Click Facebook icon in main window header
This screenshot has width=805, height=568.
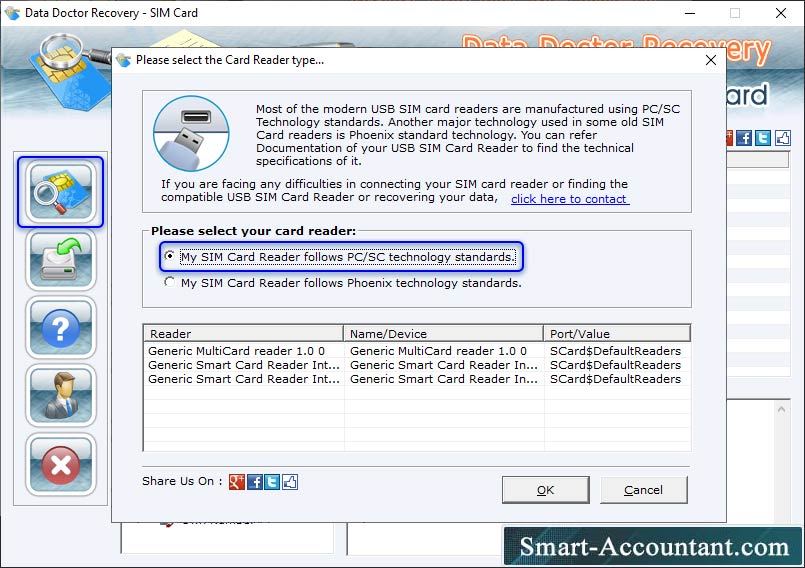pos(744,138)
